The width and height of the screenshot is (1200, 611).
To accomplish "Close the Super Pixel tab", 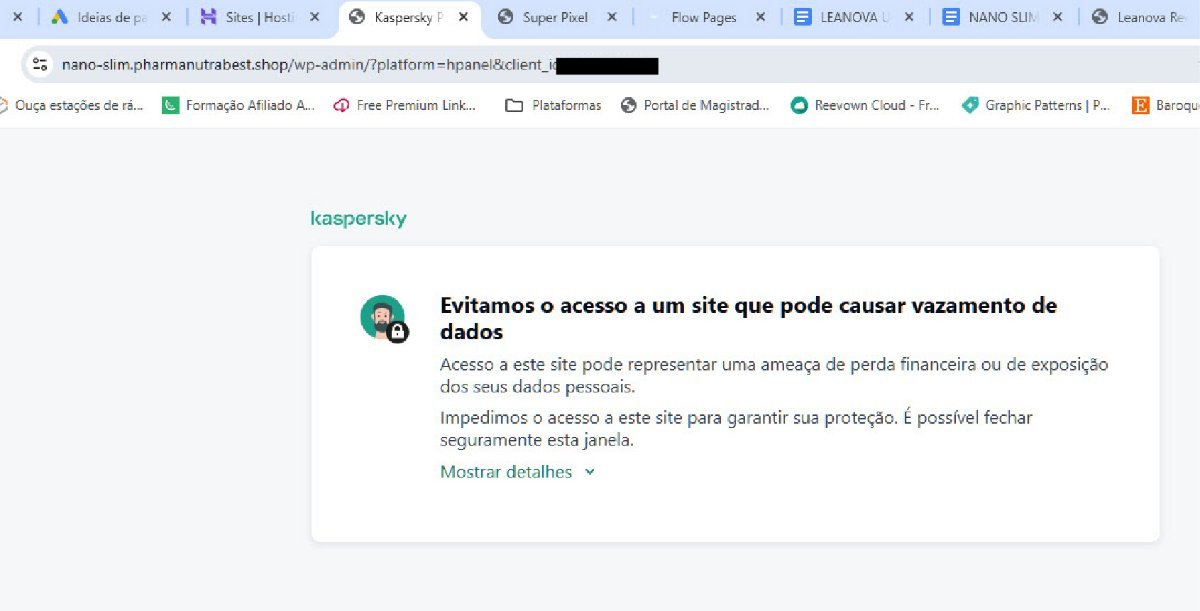I will [612, 17].
